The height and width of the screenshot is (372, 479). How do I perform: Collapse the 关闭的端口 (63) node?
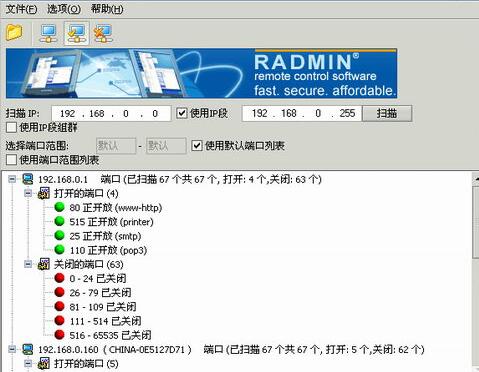tap(28, 264)
